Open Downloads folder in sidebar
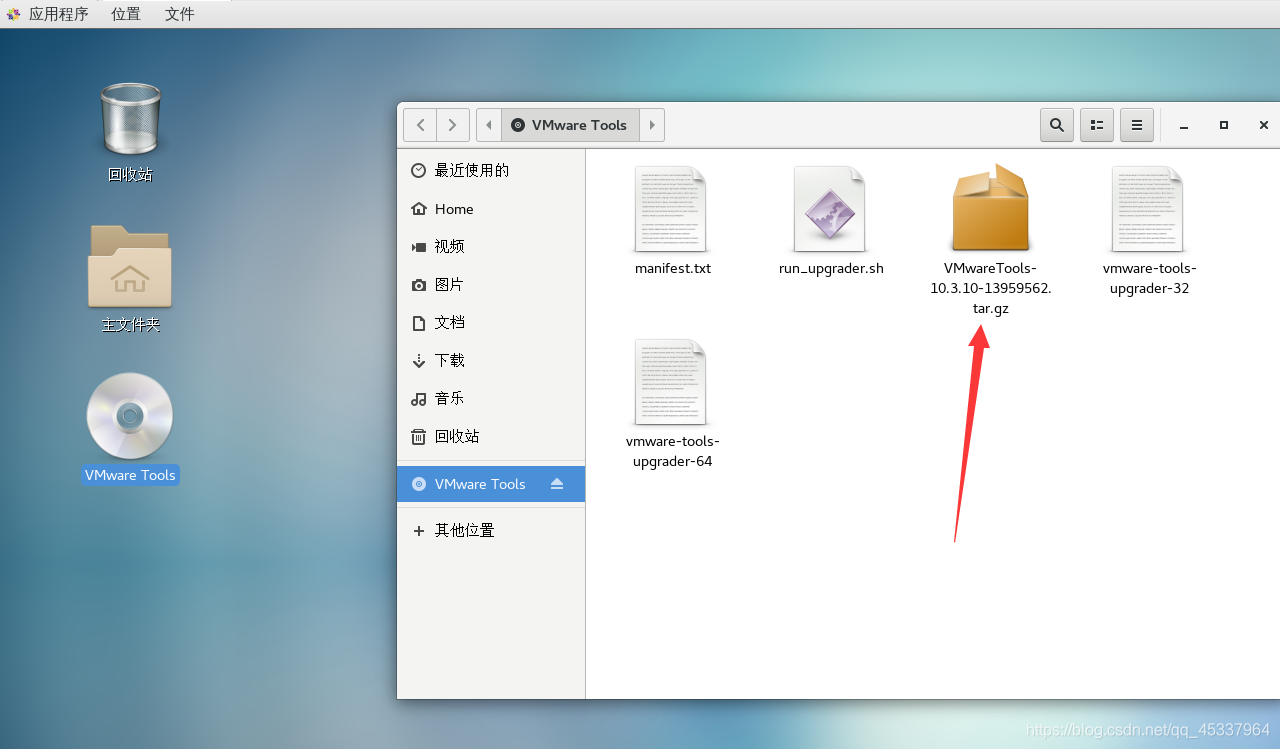 (x=491, y=361)
